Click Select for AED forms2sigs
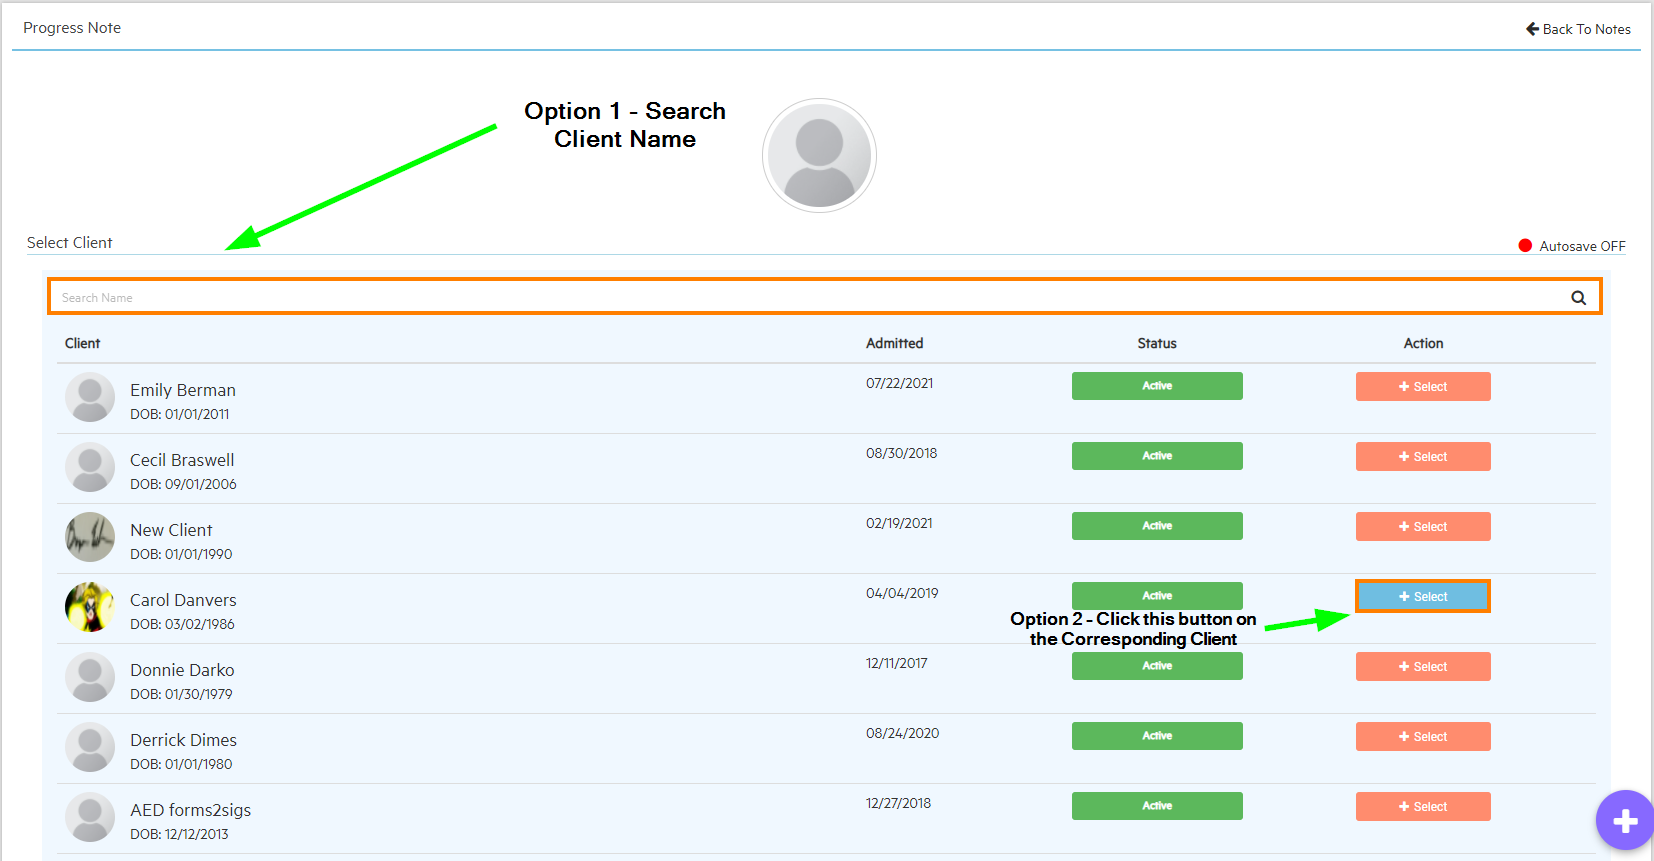This screenshot has width=1654, height=861. point(1422,807)
